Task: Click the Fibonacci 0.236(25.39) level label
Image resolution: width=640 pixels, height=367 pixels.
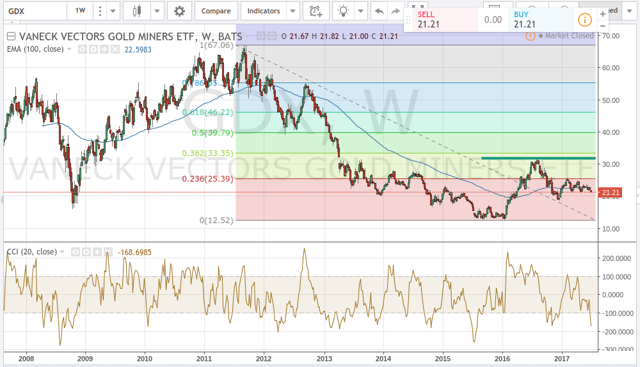Action: 208,179
